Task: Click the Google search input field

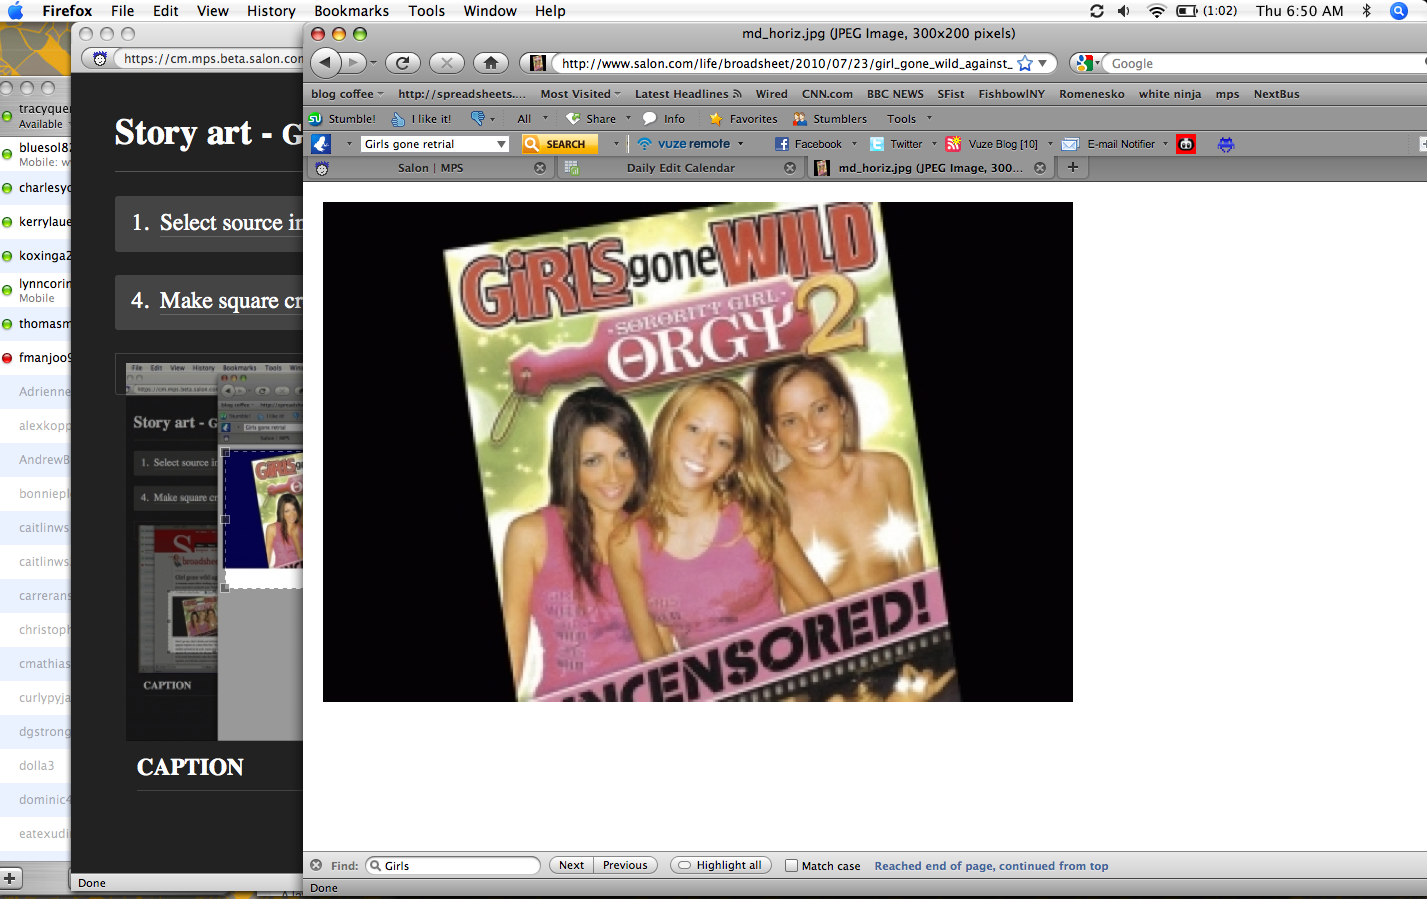Action: pos(1265,63)
